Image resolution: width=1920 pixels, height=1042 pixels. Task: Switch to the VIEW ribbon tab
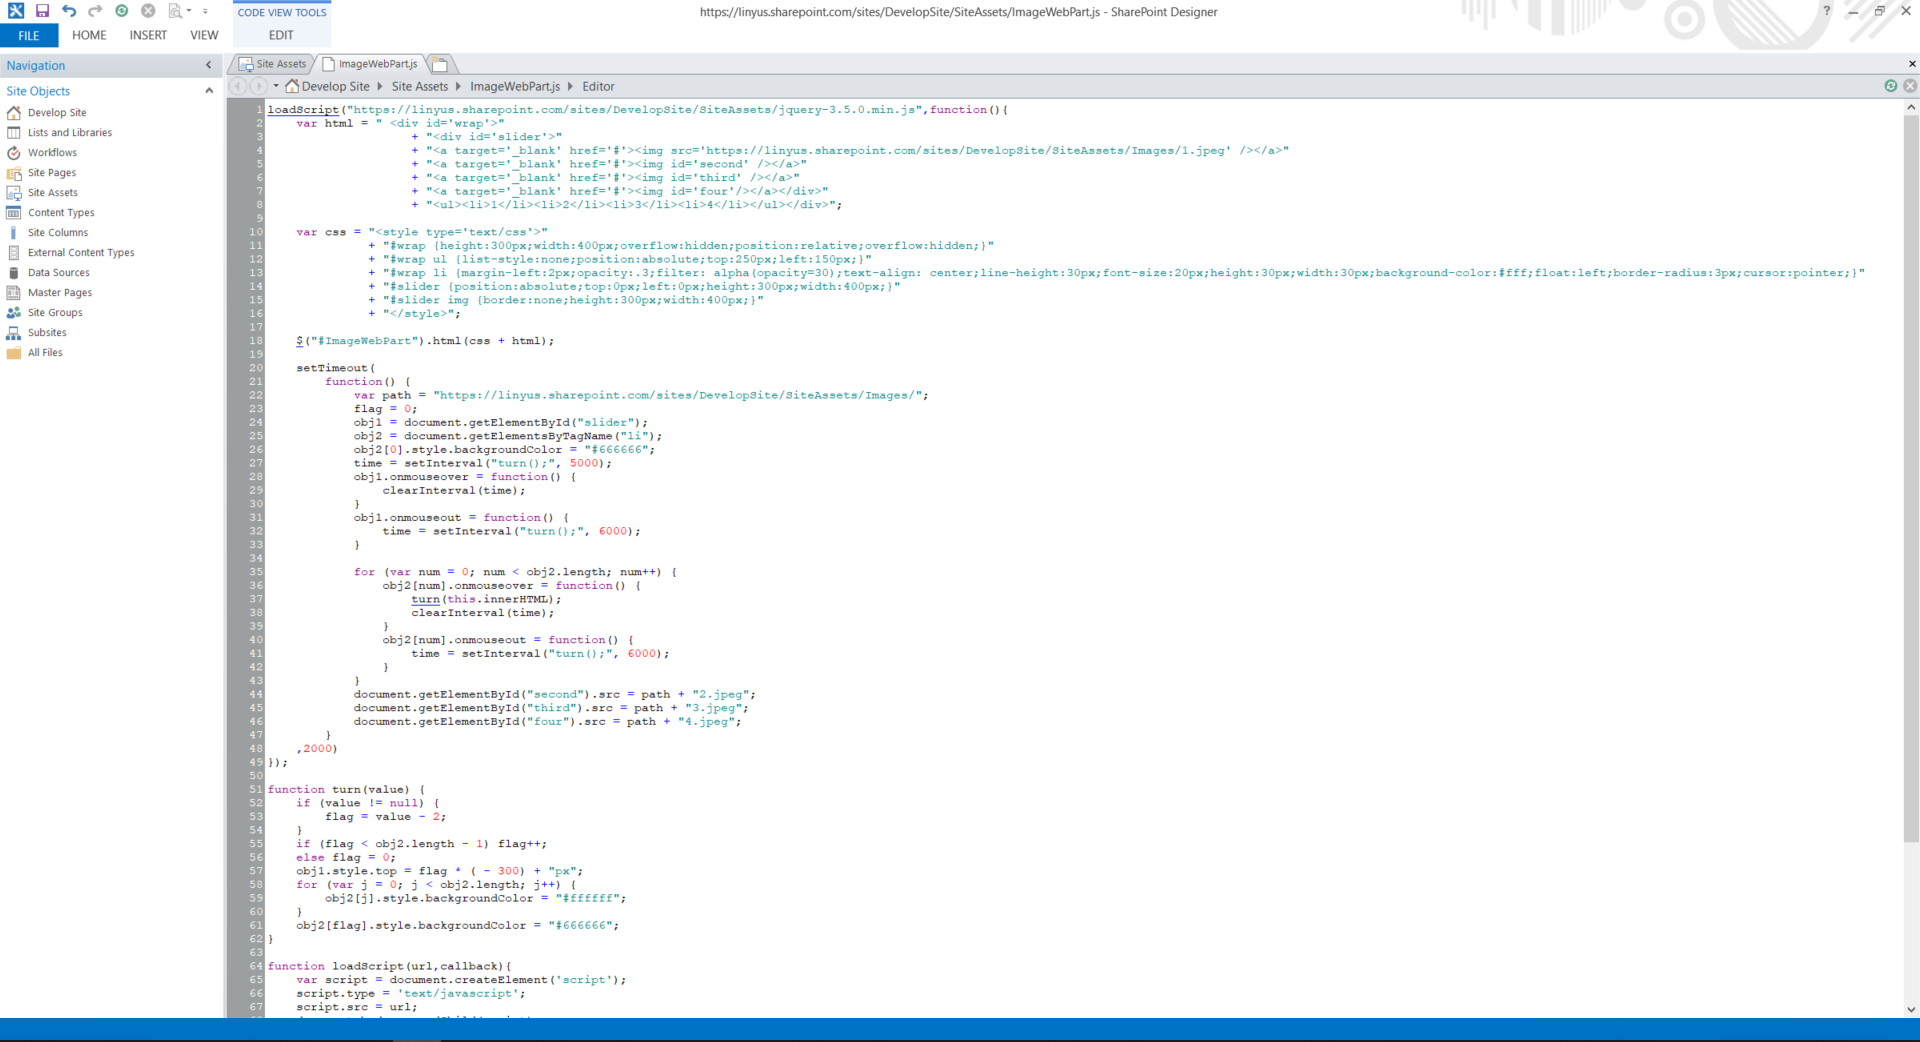pyautogui.click(x=204, y=35)
